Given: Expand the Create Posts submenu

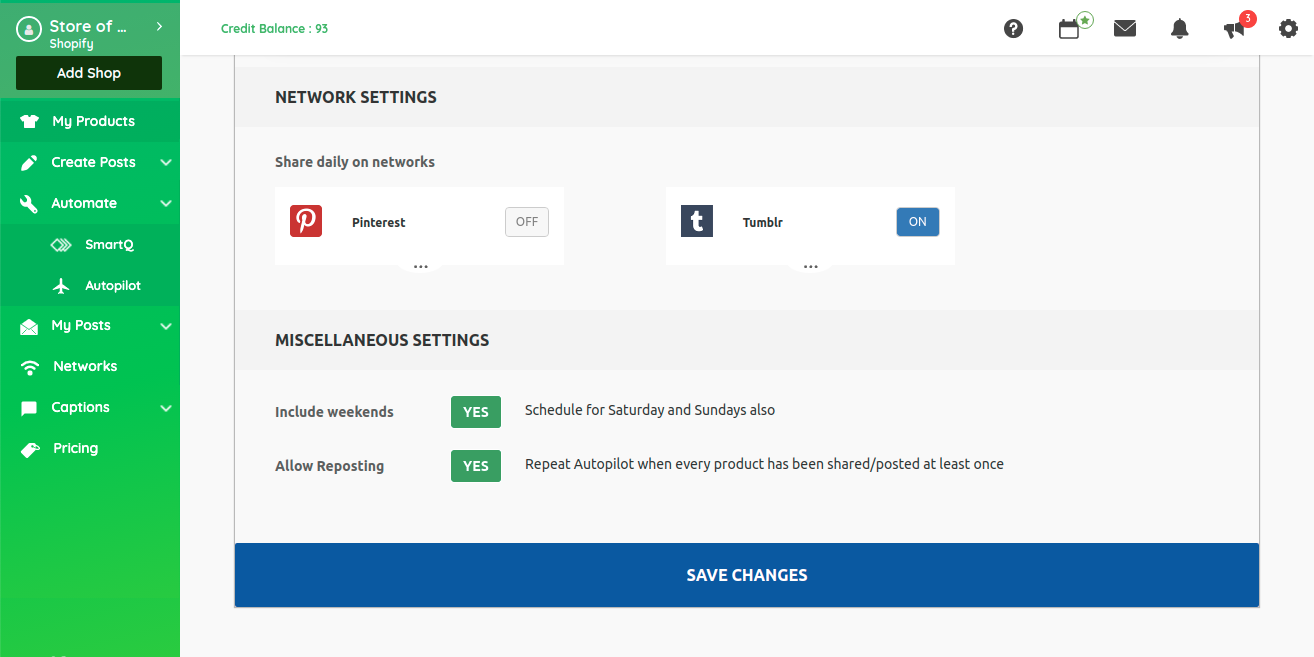Looking at the screenshot, I should tap(166, 162).
